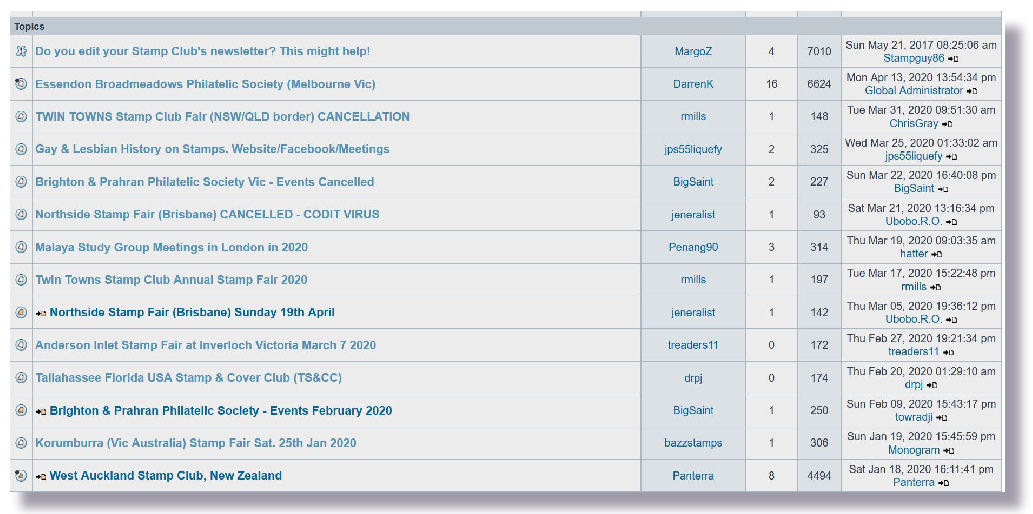1033x514 pixels.
Task: Click the sticky topic icon beside the newsletter topic
Action: pos(21,51)
